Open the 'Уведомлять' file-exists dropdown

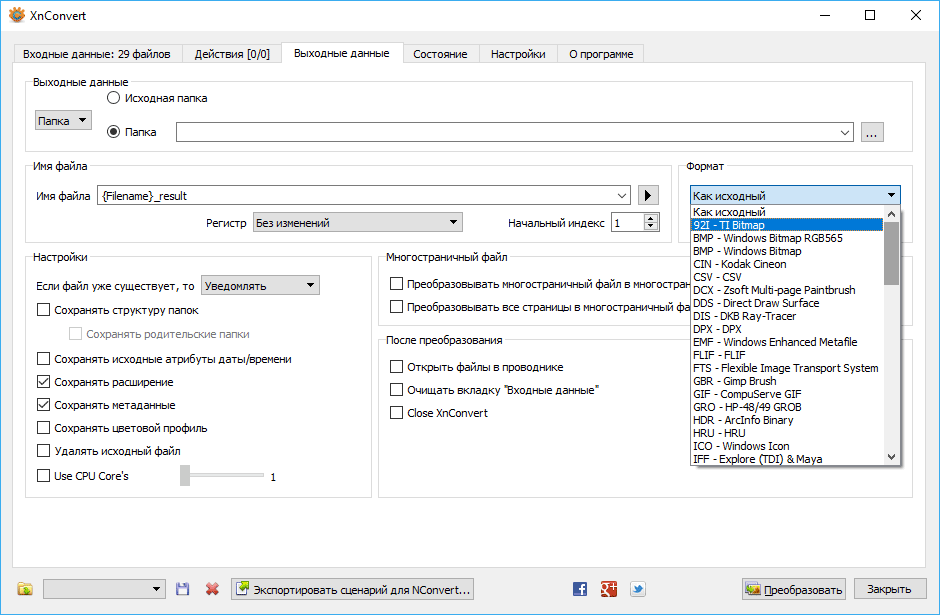(260, 285)
